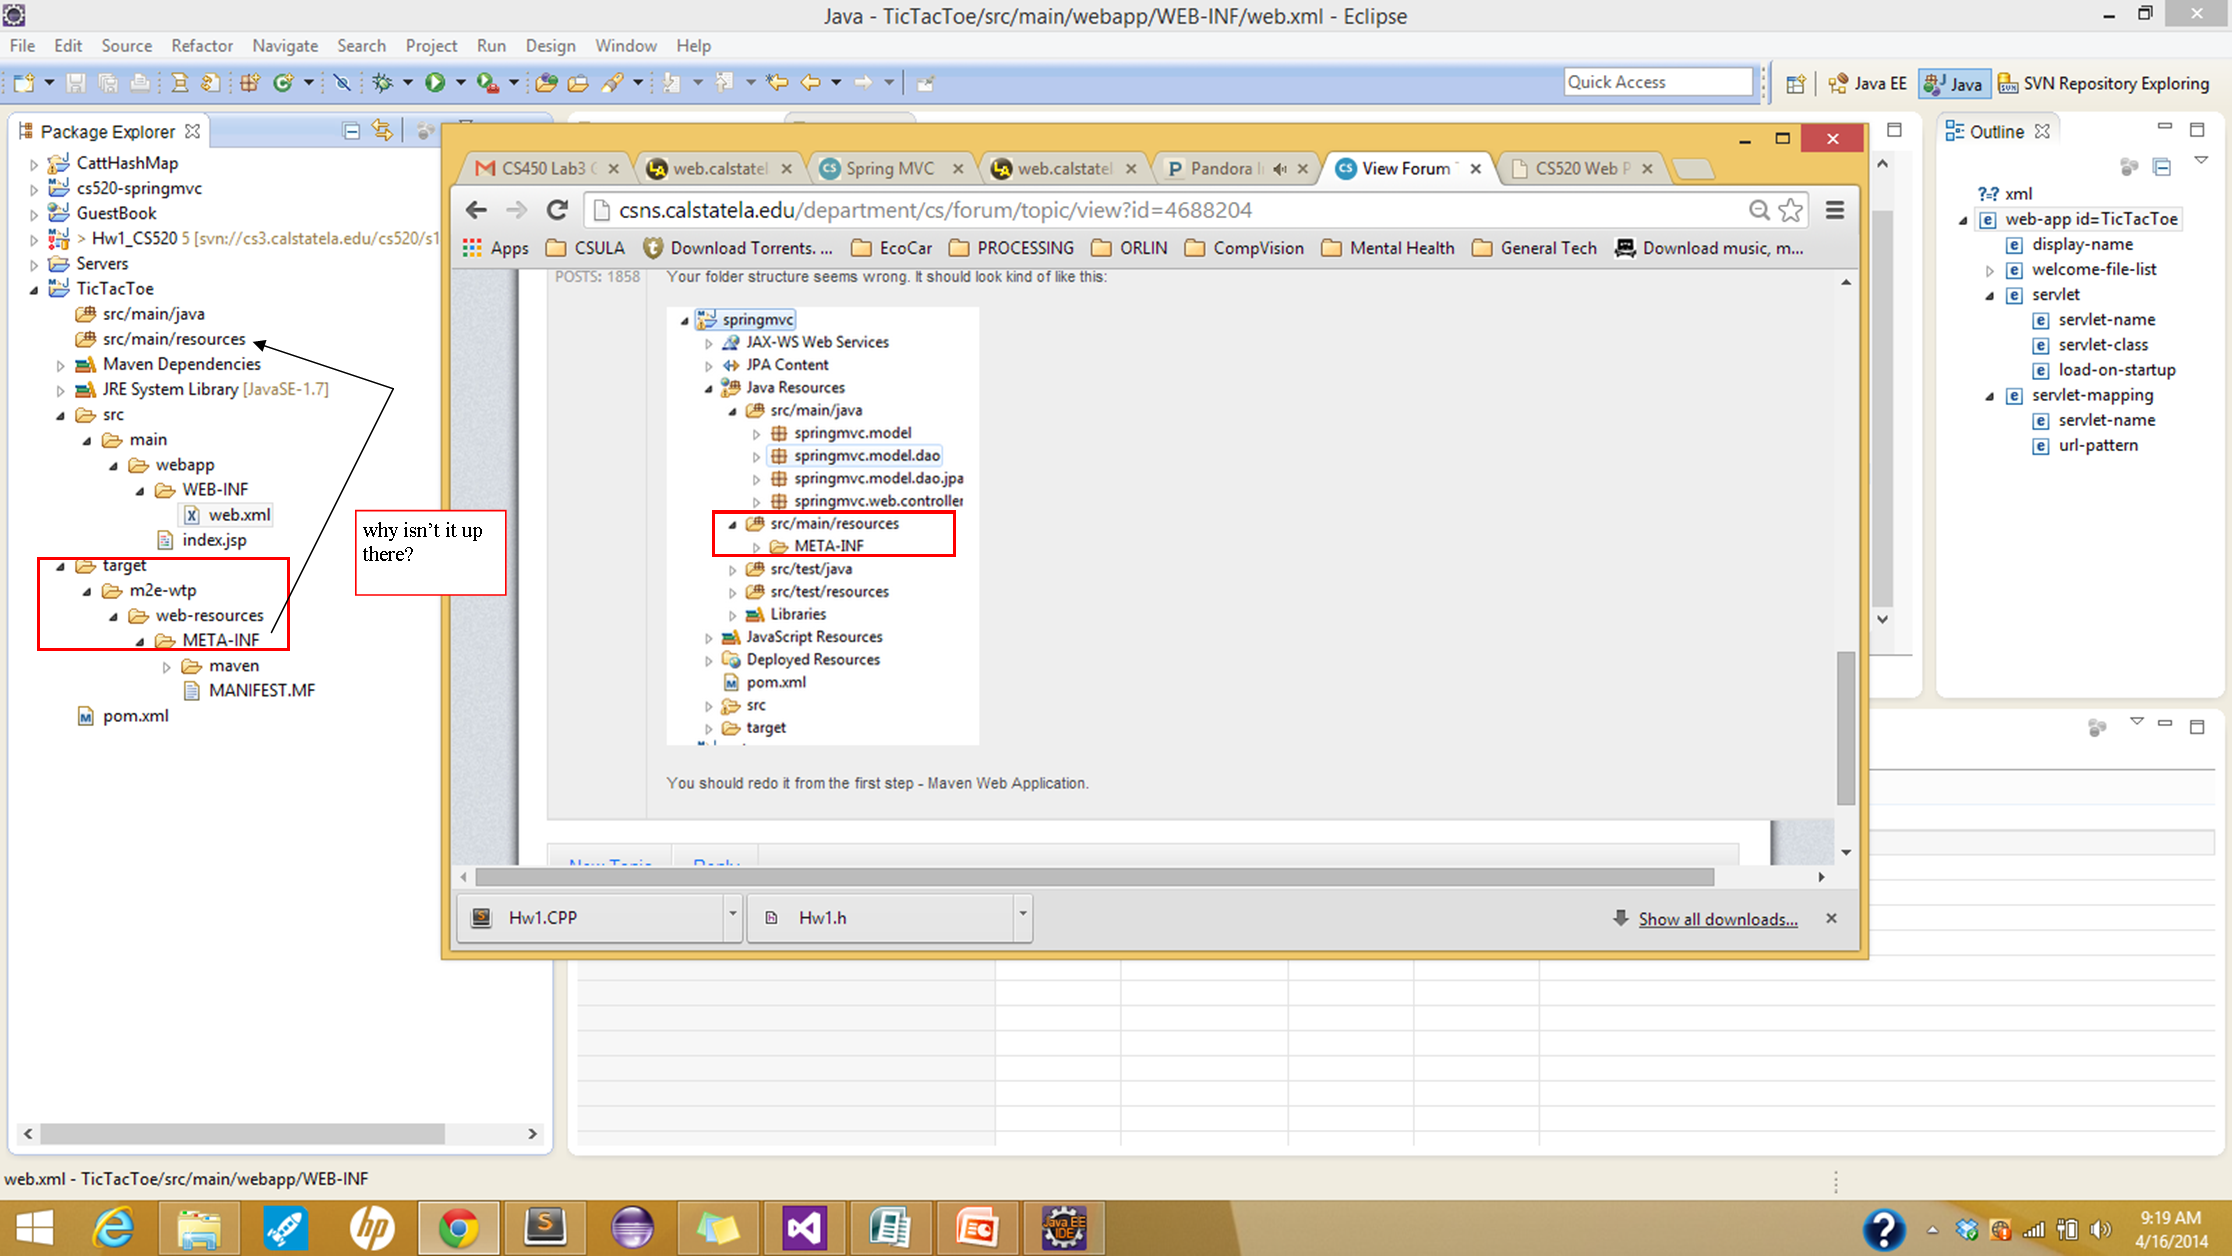Viewport: 2232px width, 1256px height.
Task: Click the green Run button icon
Action: pos(435,83)
